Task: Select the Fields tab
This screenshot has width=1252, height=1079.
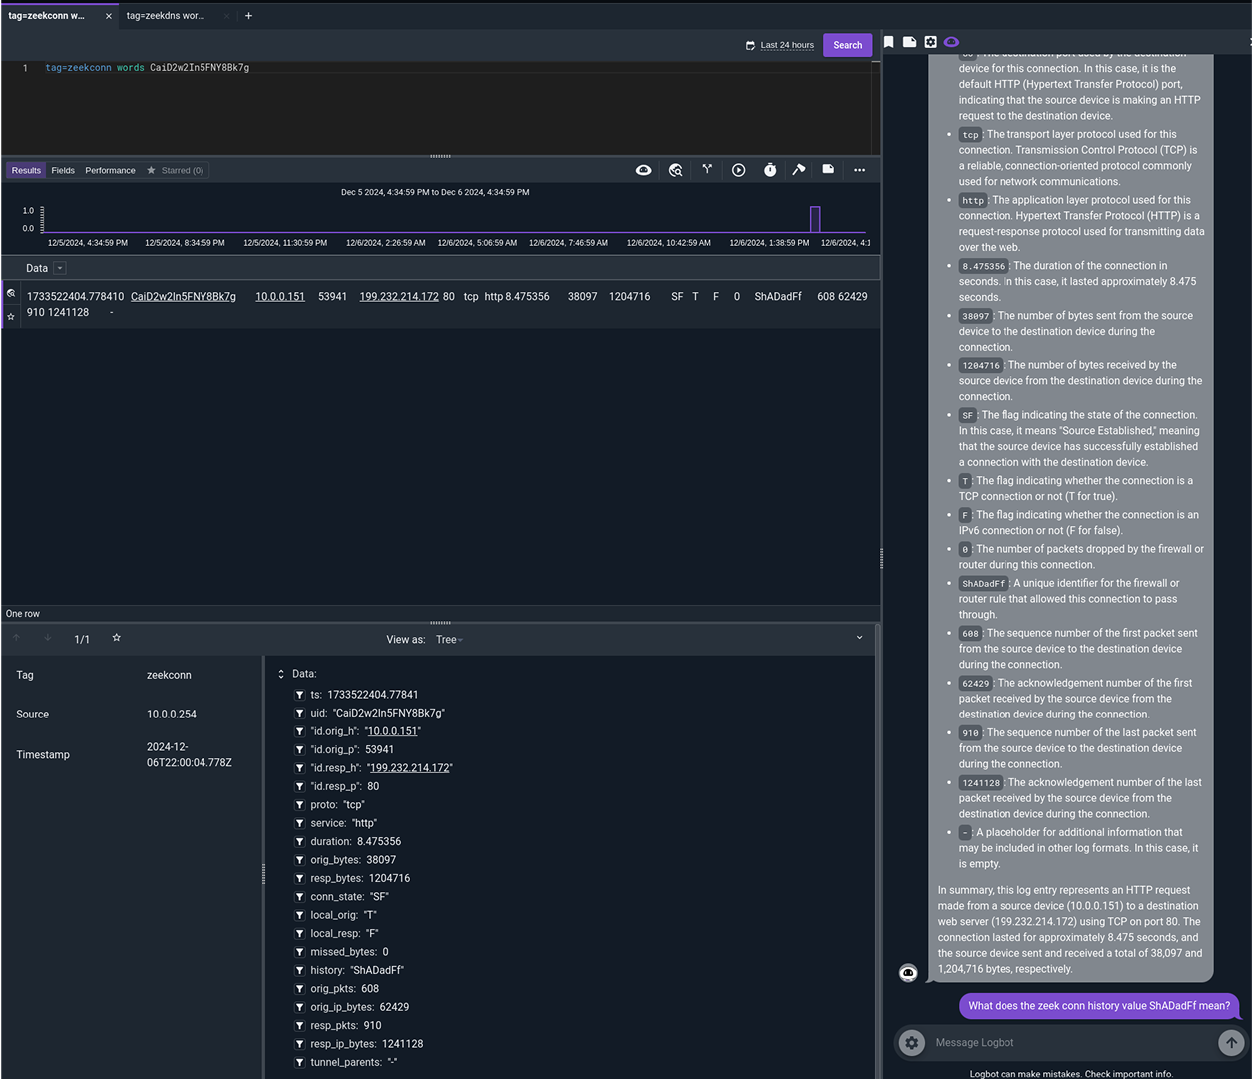Action: tap(63, 171)
